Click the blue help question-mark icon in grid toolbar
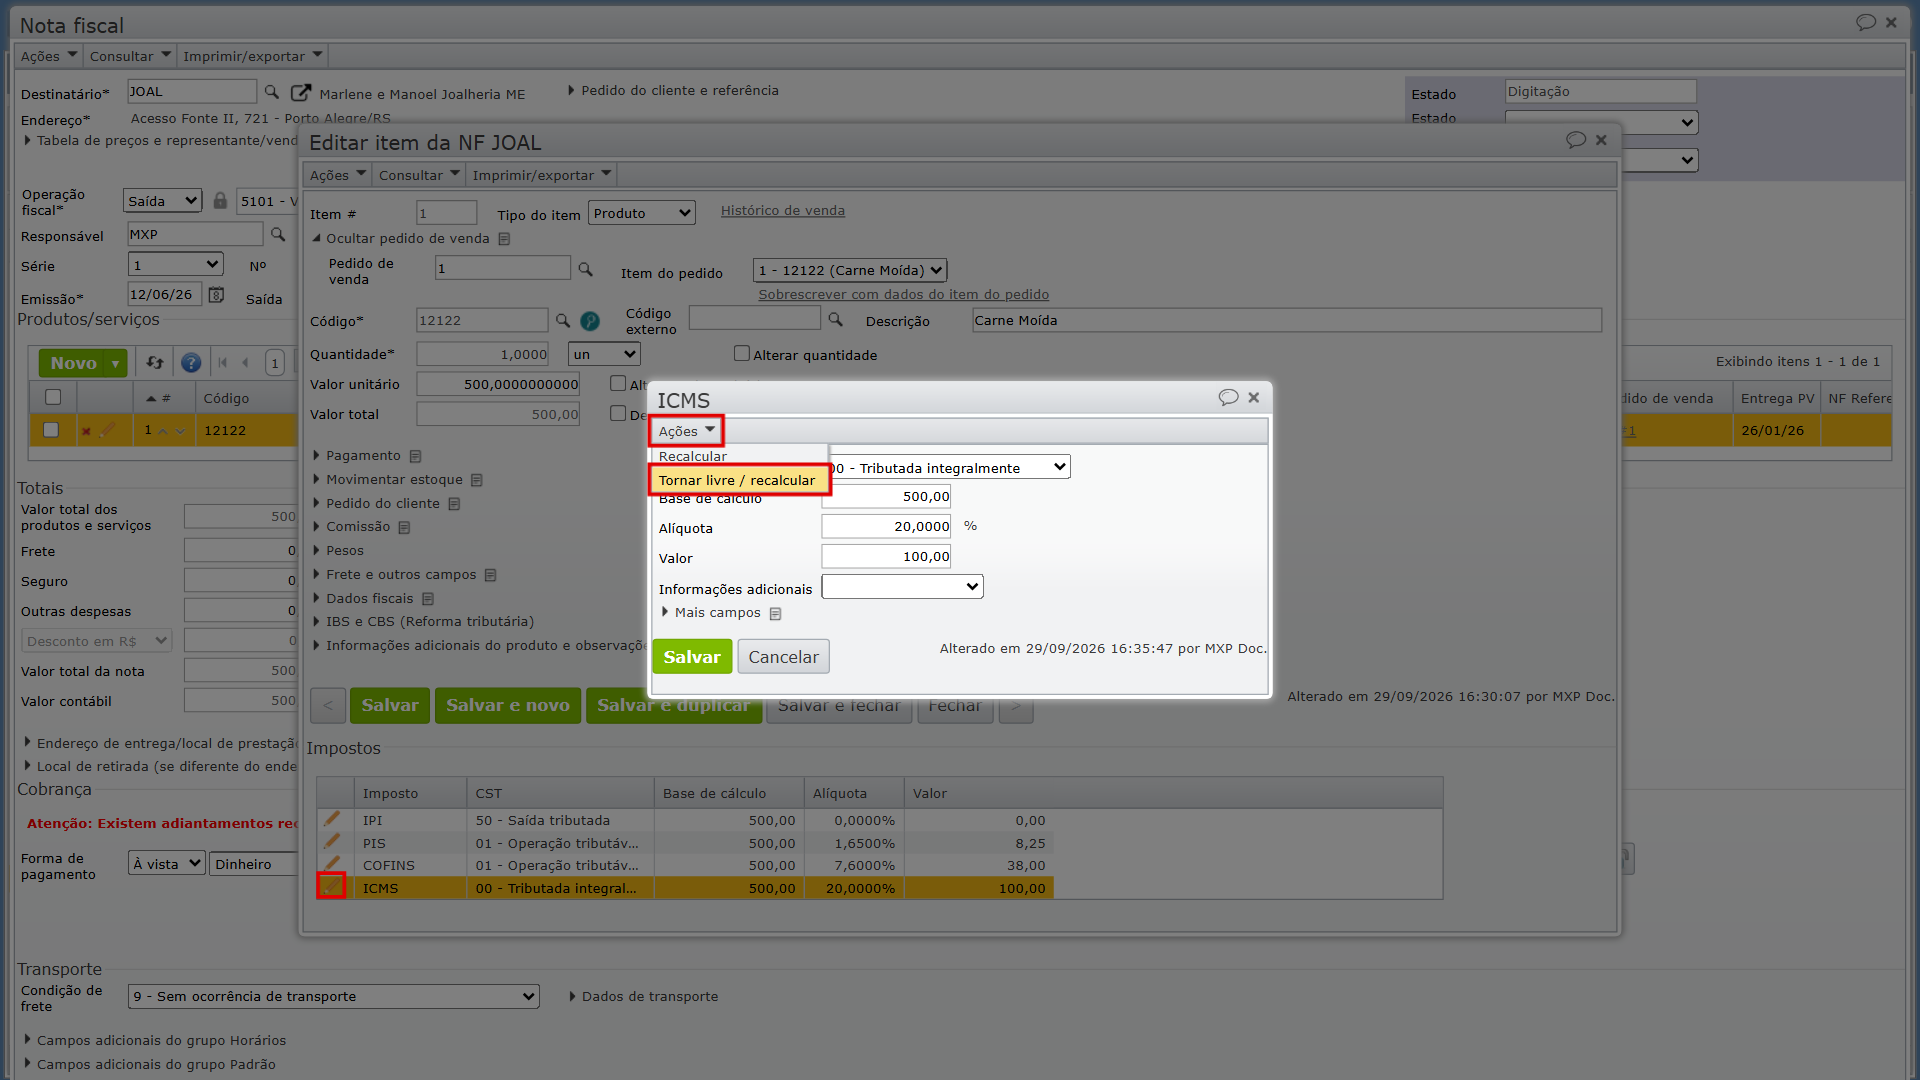 click(x=191, y=363)
